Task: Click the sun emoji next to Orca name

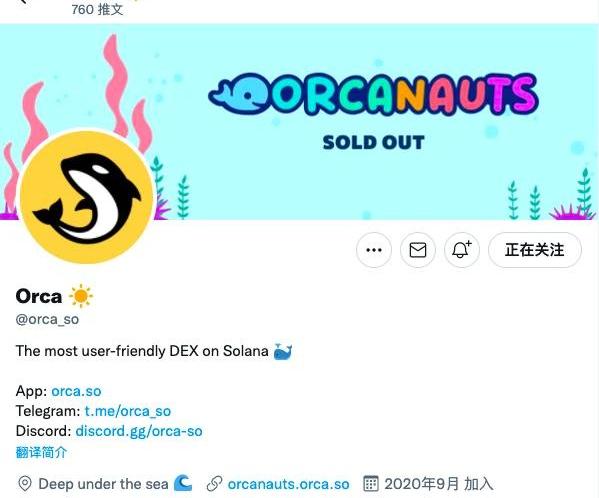Action: pyautogui.click(x=81, y=296)
